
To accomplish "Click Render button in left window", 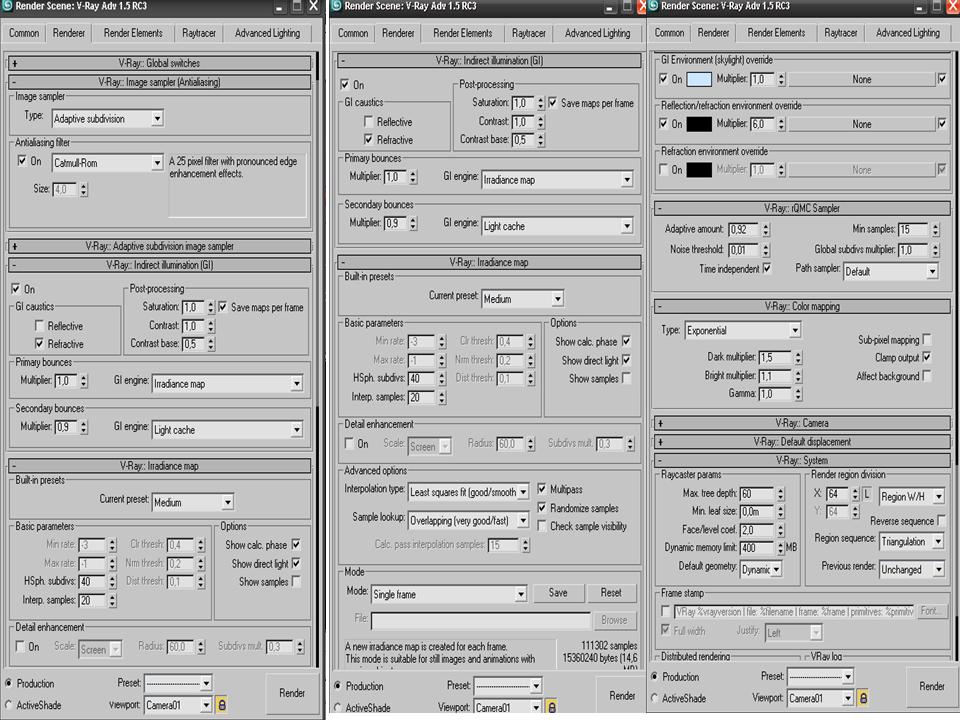I will coord(292,693).
